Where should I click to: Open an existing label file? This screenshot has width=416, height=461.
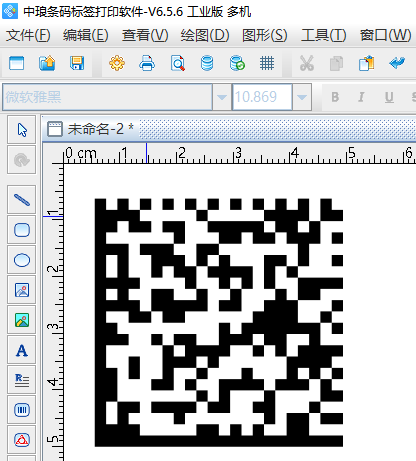(47, 63)
